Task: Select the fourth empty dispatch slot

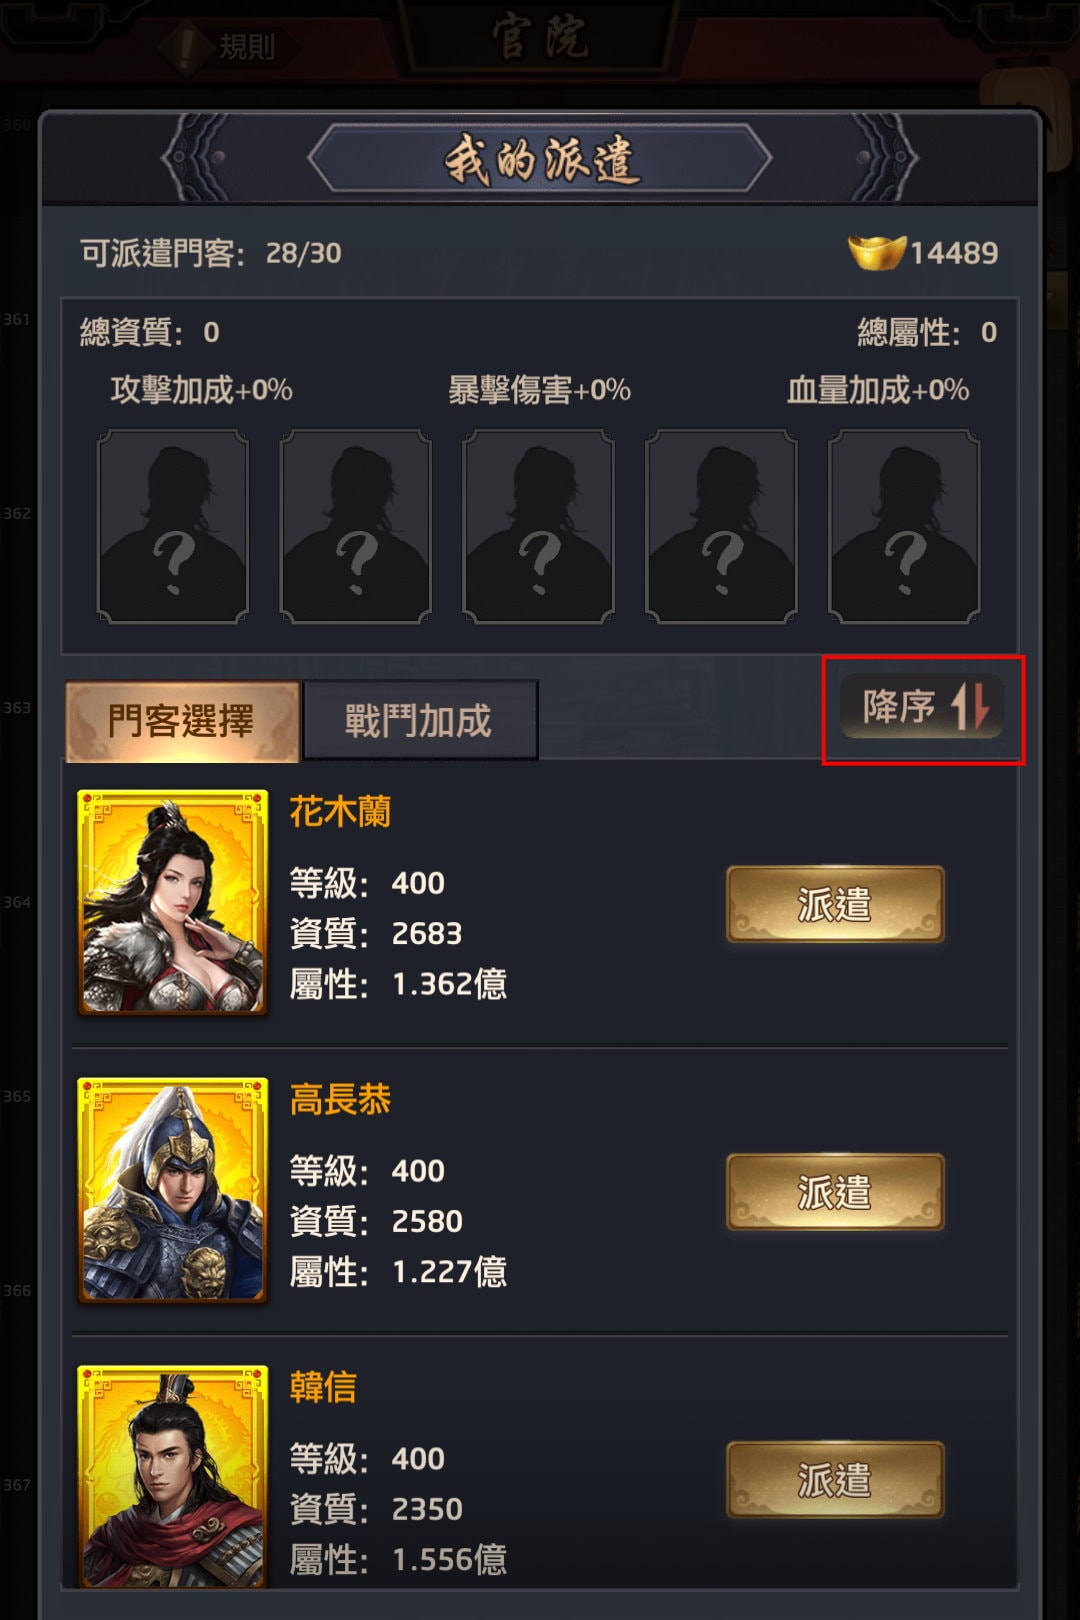Action: click(x=722, y=526)
